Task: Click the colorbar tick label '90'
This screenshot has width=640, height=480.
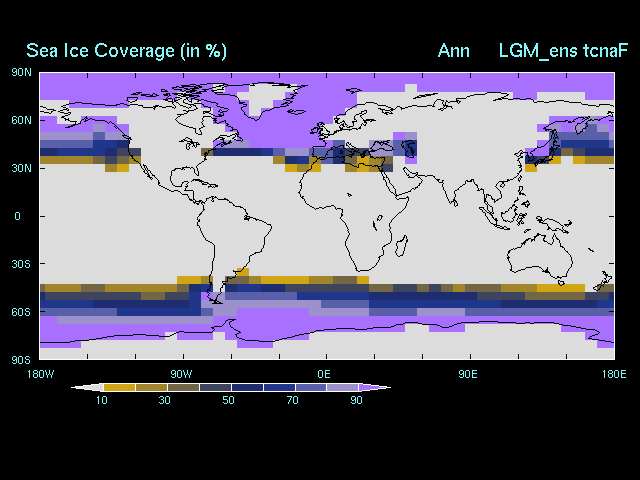Action: coord(356,400)
